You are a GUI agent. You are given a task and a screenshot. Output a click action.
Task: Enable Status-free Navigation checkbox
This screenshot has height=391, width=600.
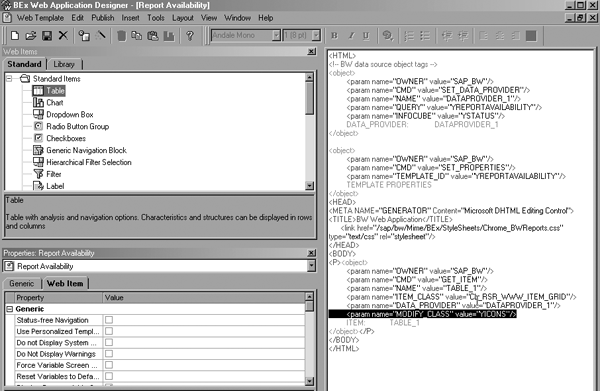(109, 320)
